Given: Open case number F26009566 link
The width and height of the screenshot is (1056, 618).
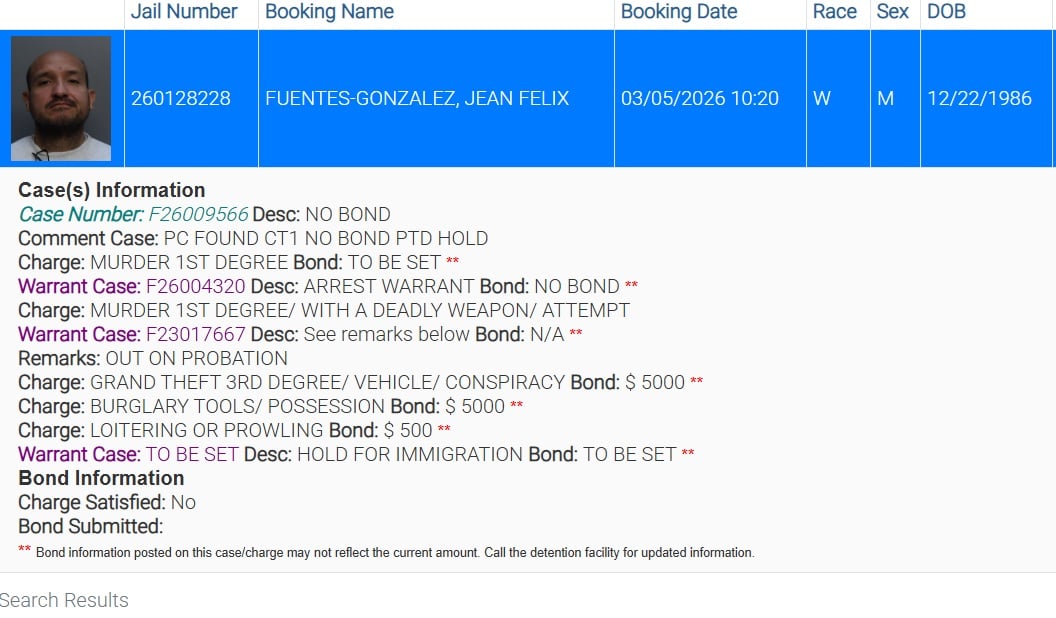Looking at the screenshot, I should tap(198, 214).
